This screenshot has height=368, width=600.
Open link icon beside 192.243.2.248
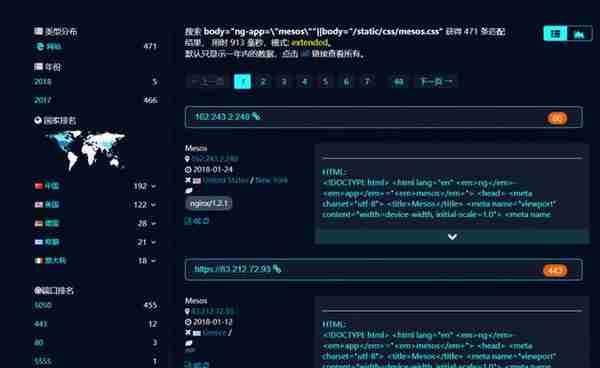[x=256, y=116]
